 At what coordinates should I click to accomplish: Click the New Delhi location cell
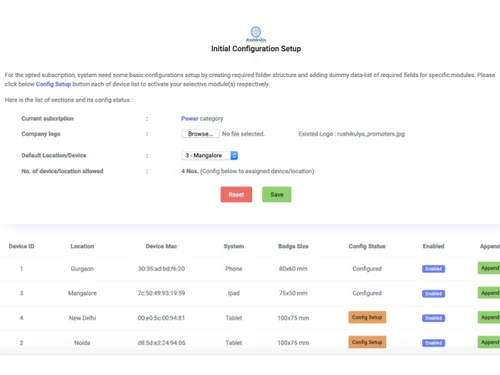(82, 318)
